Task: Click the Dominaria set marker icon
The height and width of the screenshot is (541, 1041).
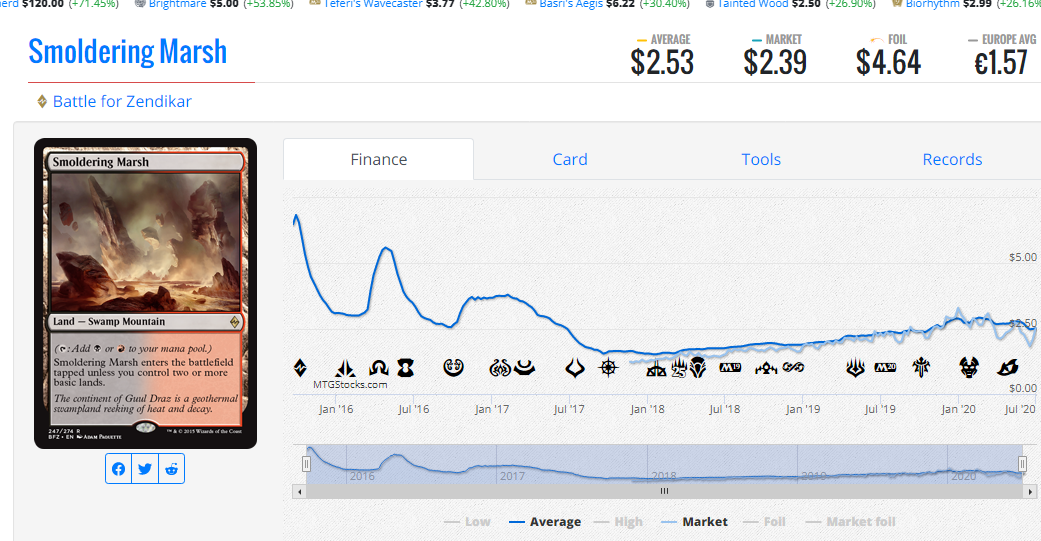Action: pos(698,367)
